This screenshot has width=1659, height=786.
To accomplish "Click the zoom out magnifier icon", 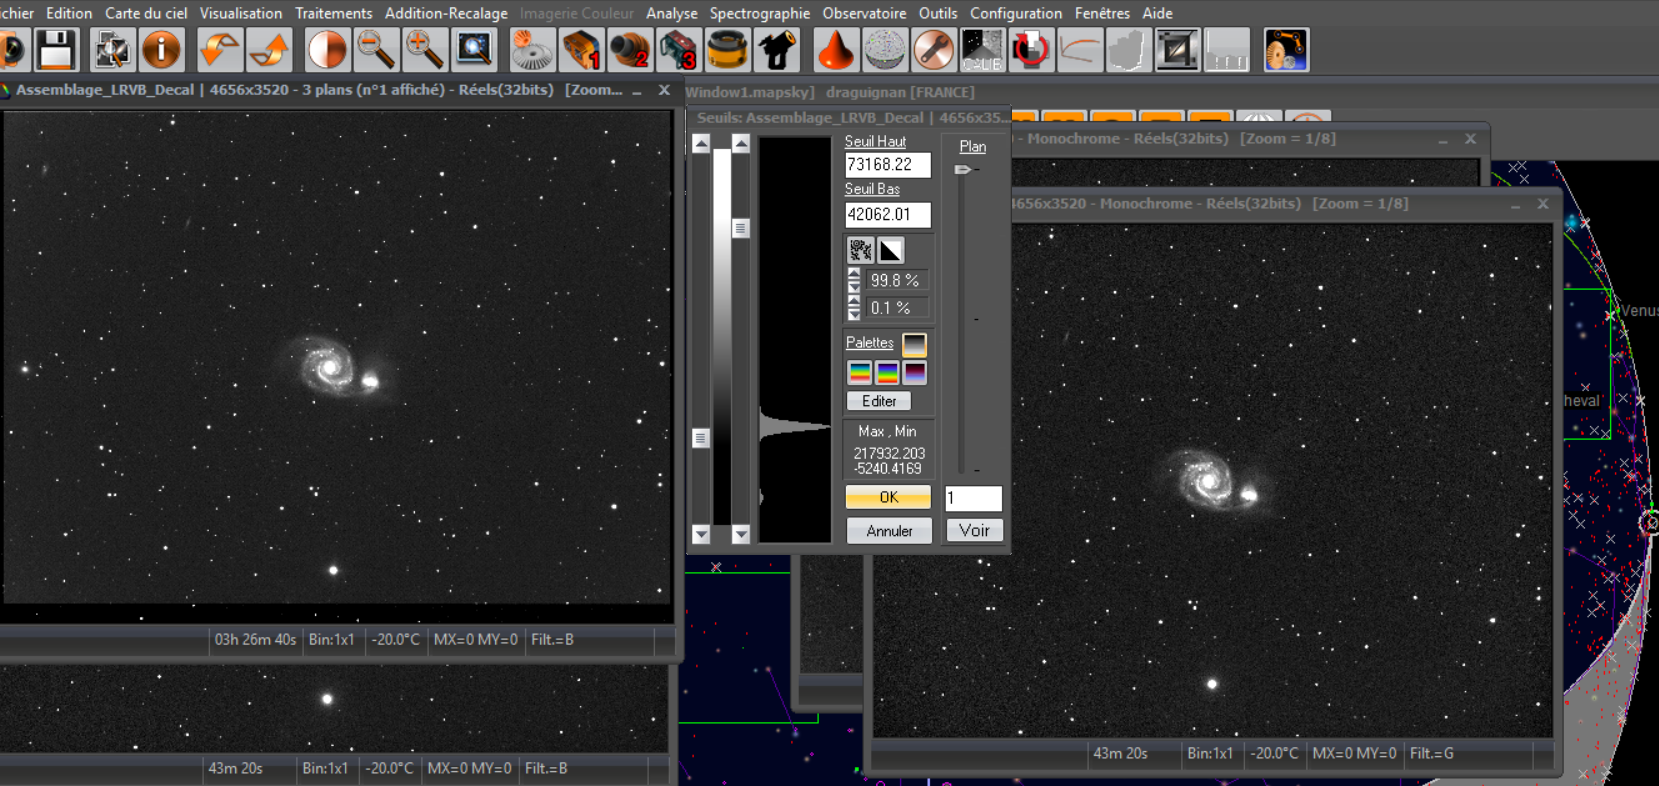I will click(376, 50).
